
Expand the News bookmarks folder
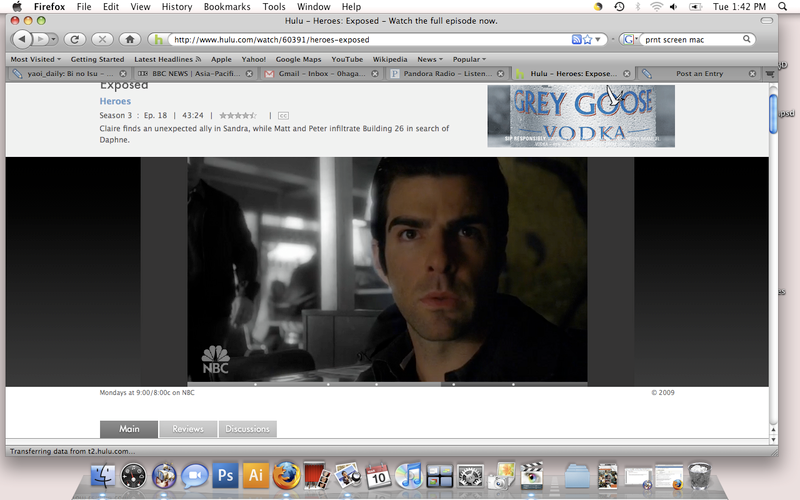point(430,59)
